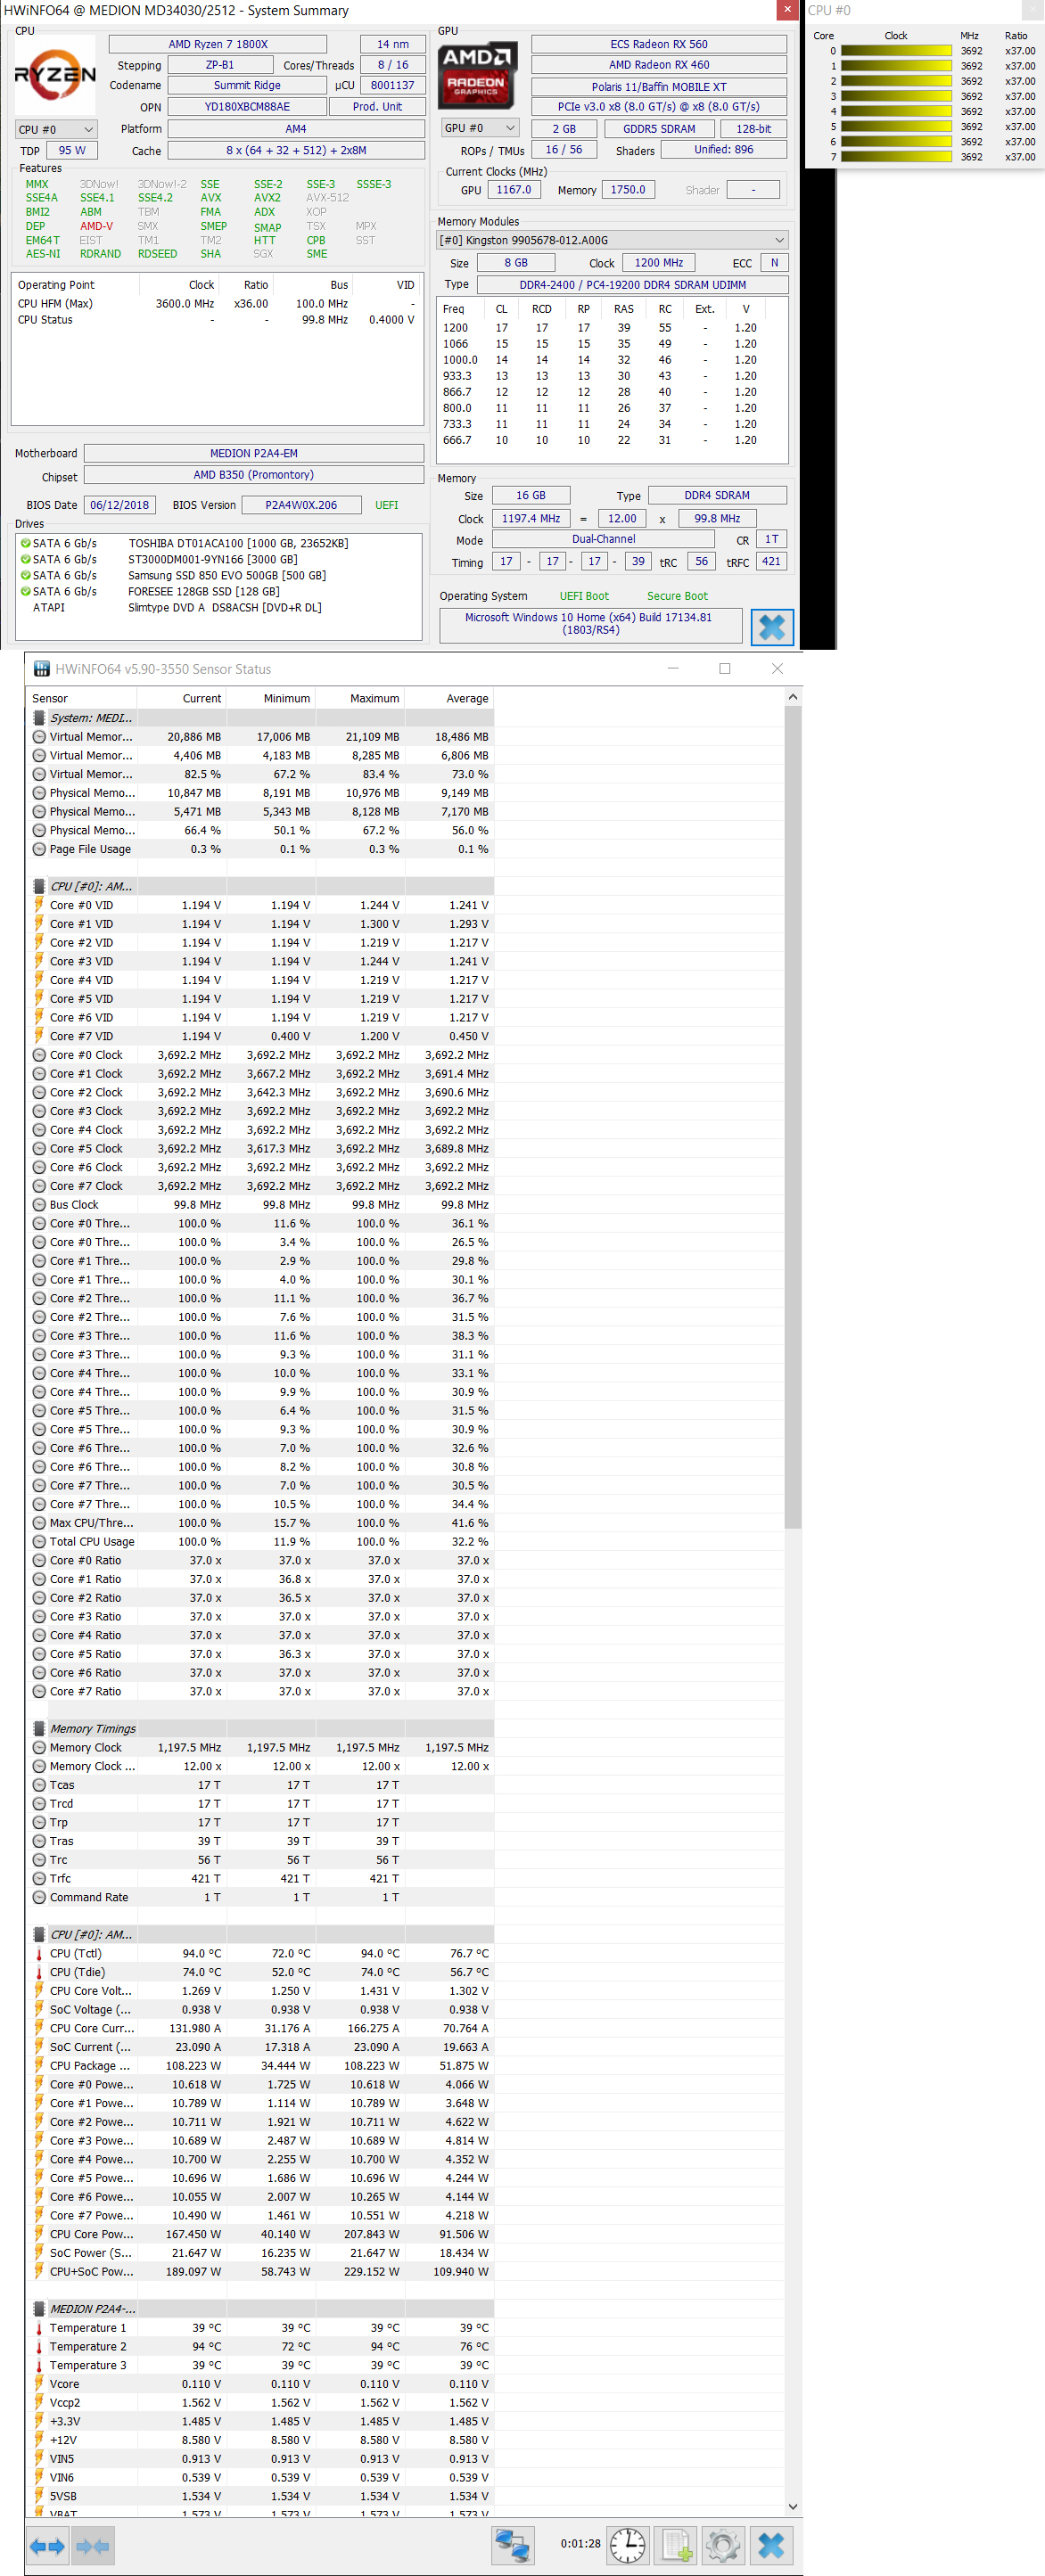Screen dimensions: 1045x2576
Task: Click thermometer icon beside CPU (Tctl)
Action: click(x=39, y=1953)
